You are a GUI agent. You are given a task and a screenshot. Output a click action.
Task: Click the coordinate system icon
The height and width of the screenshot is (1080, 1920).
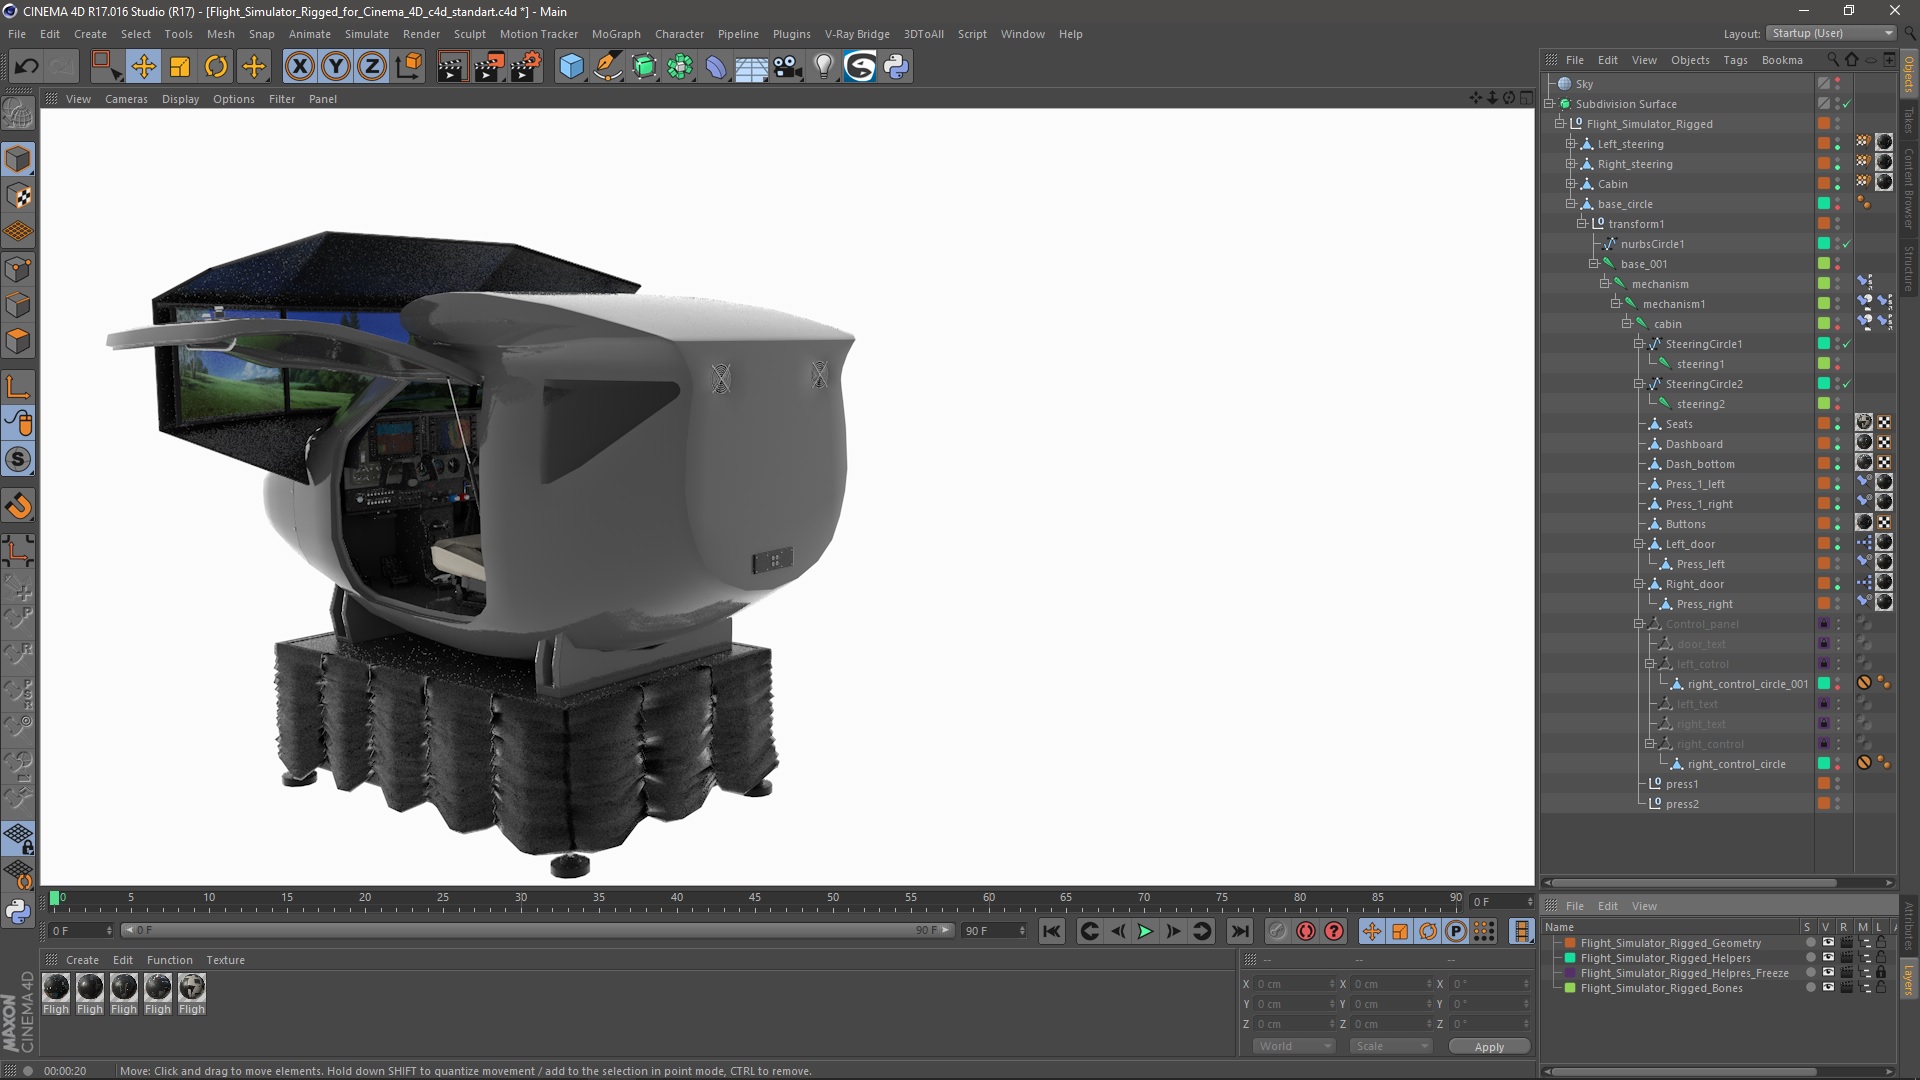click(x=409, y=67)
